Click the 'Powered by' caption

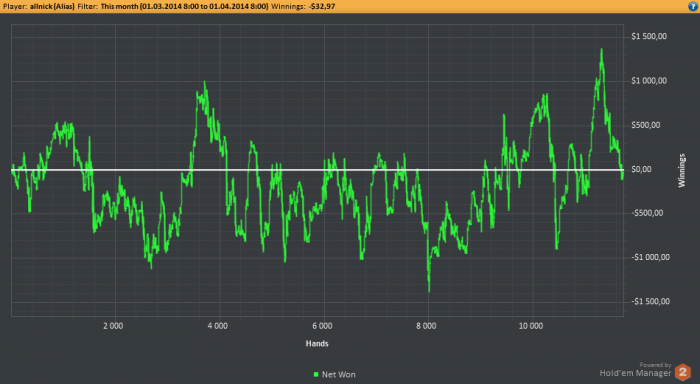click(x=655, y=365)
